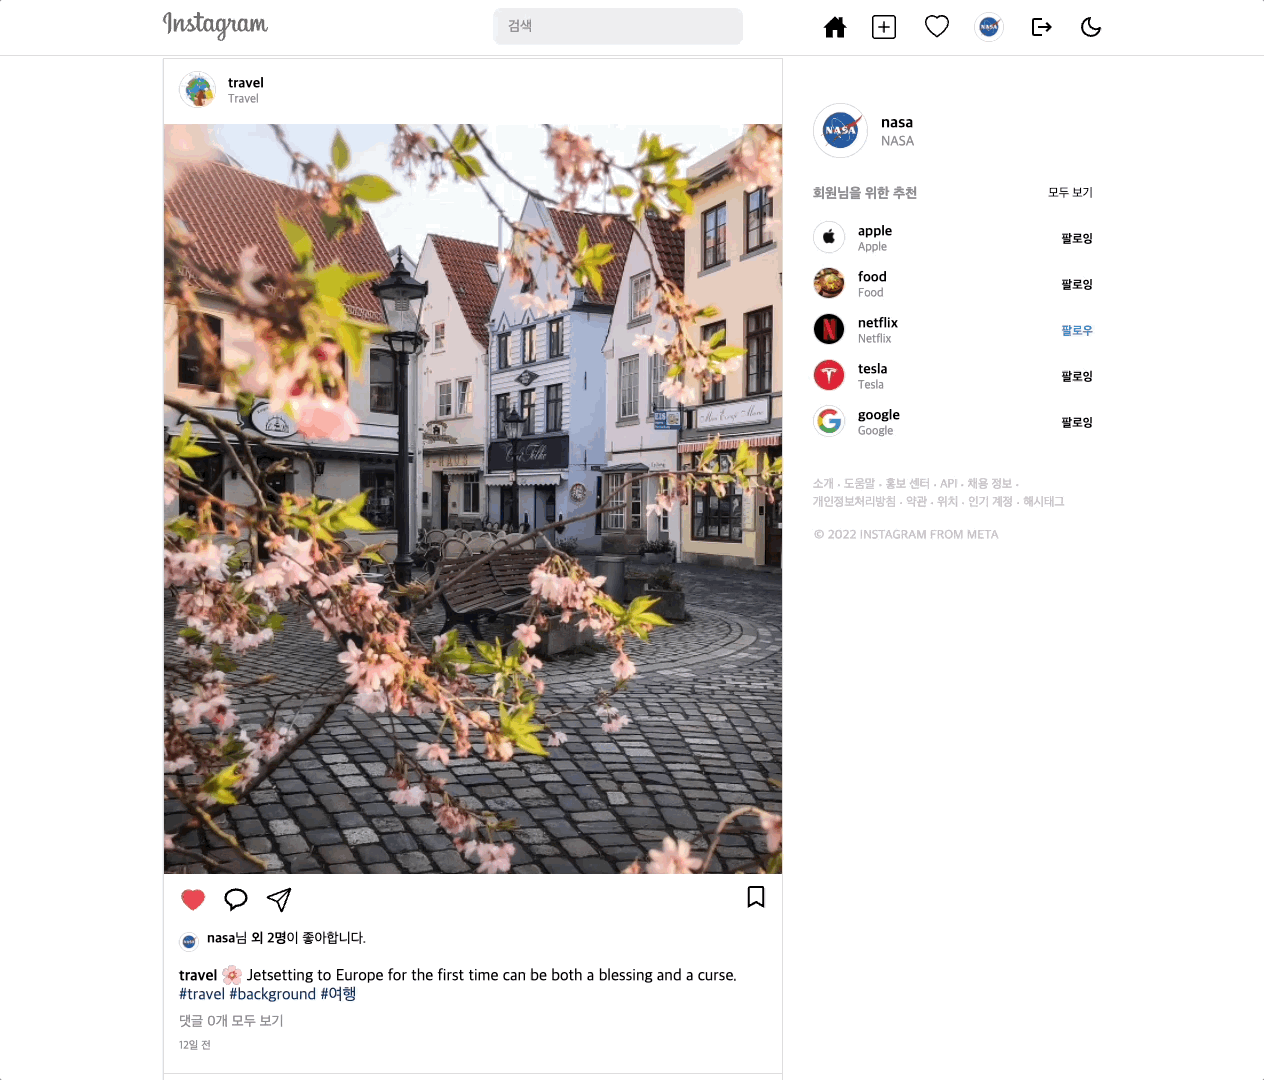
Task: Toggle dark mode moon icon
Action: pos(1091,27)
